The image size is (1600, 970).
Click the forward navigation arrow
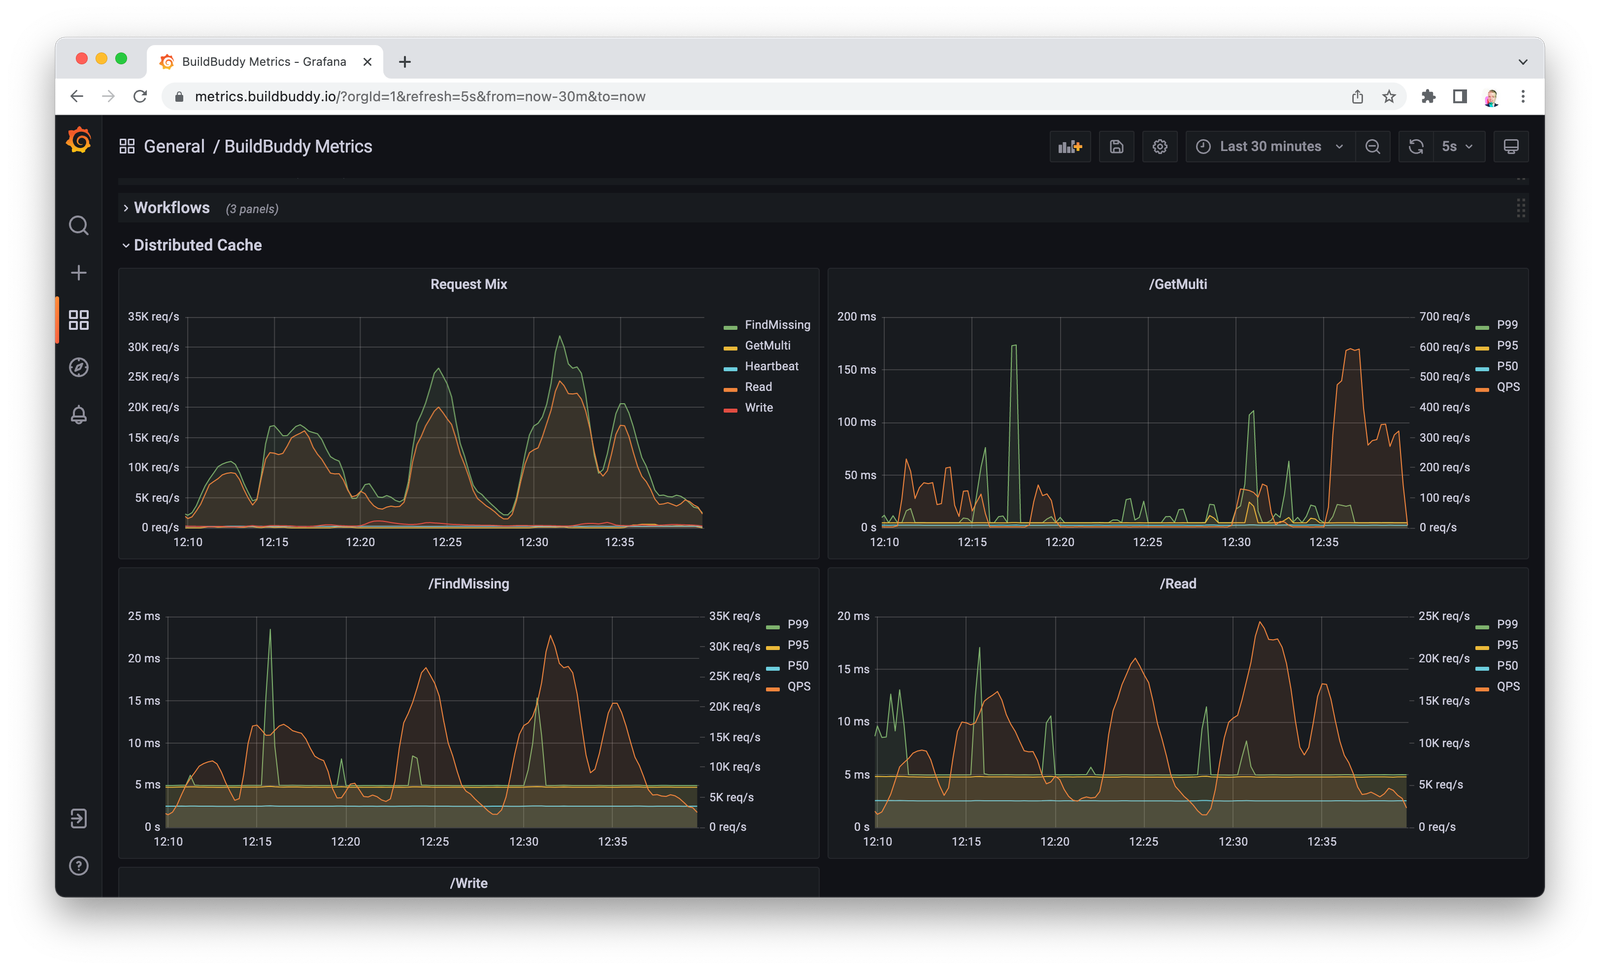[x=108, y=96]
